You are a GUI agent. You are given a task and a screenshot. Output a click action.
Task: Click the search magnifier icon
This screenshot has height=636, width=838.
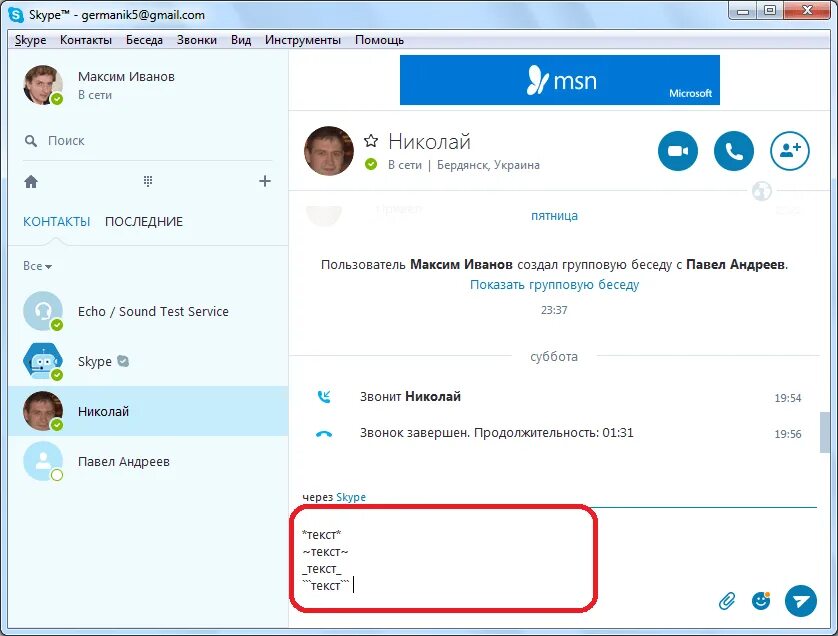(31, 141)
